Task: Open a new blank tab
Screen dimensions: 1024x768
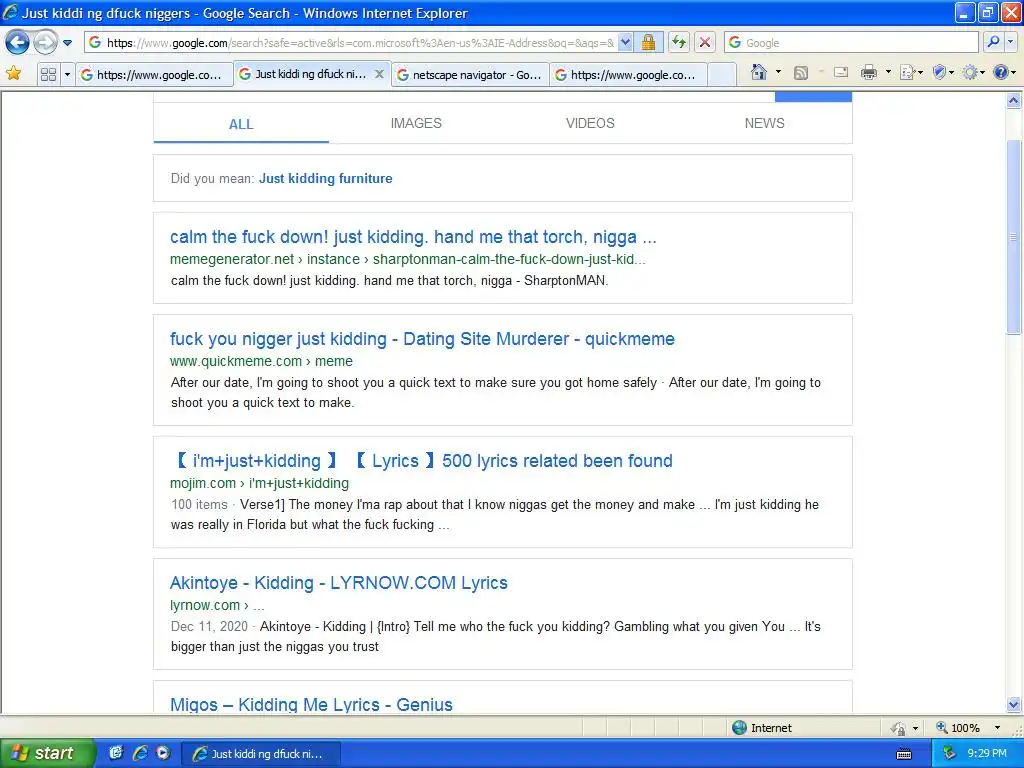Action: pos(722,74)
